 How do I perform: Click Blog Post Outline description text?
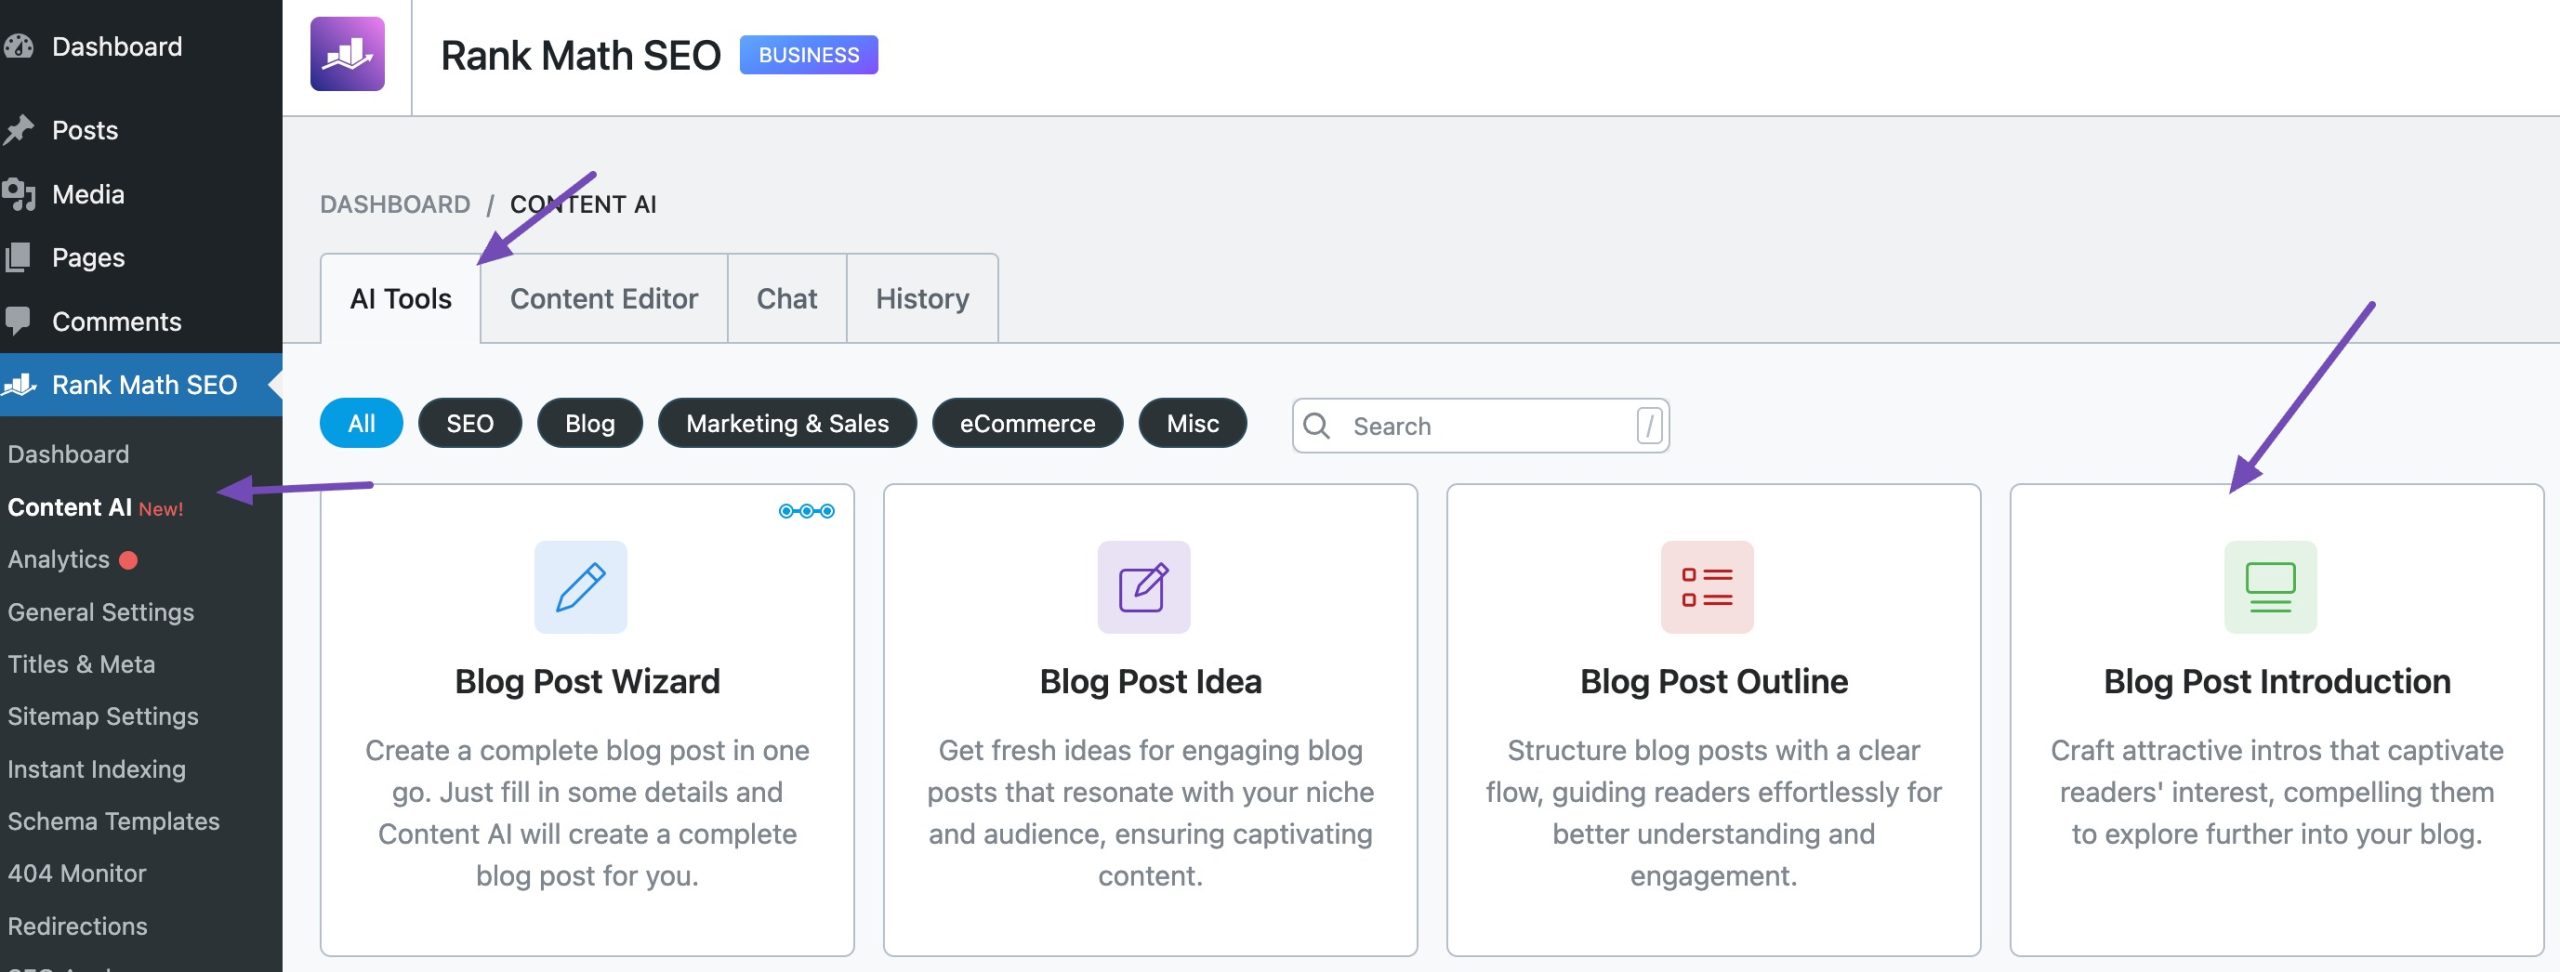(1714, 812)
